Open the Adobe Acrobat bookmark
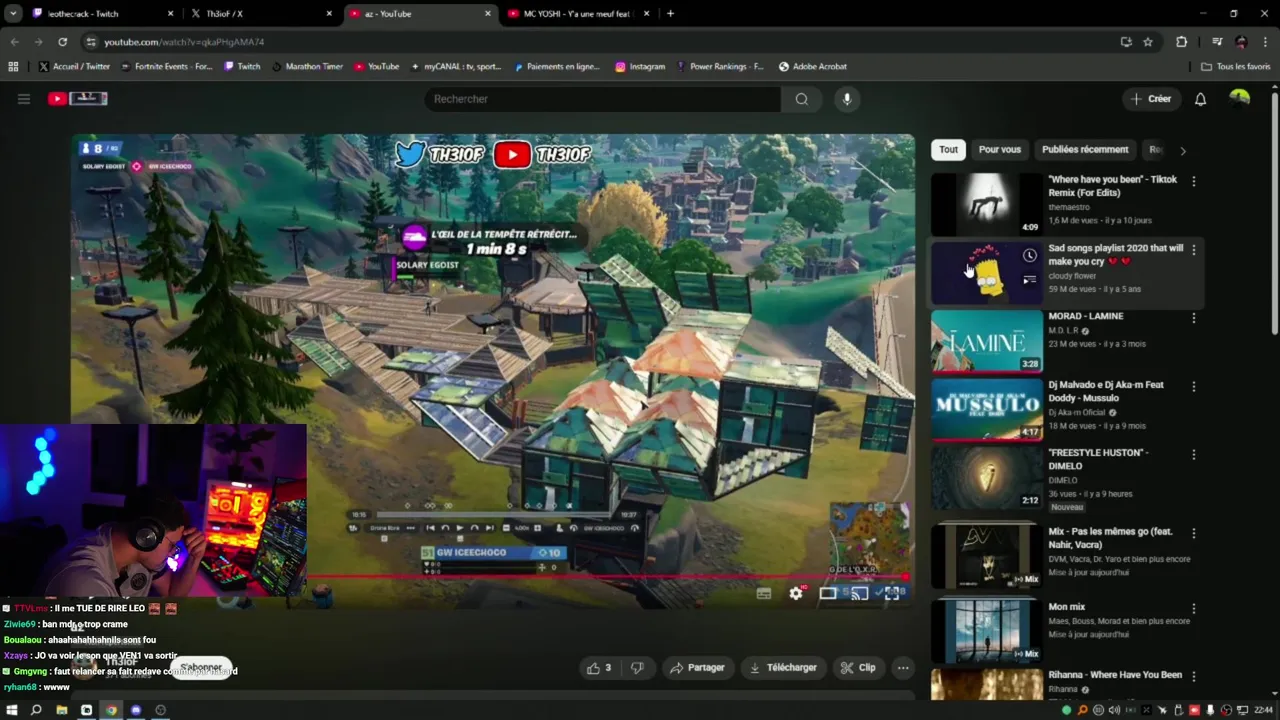This screenshot has width=1280, height=720. [x=813, y=66]
